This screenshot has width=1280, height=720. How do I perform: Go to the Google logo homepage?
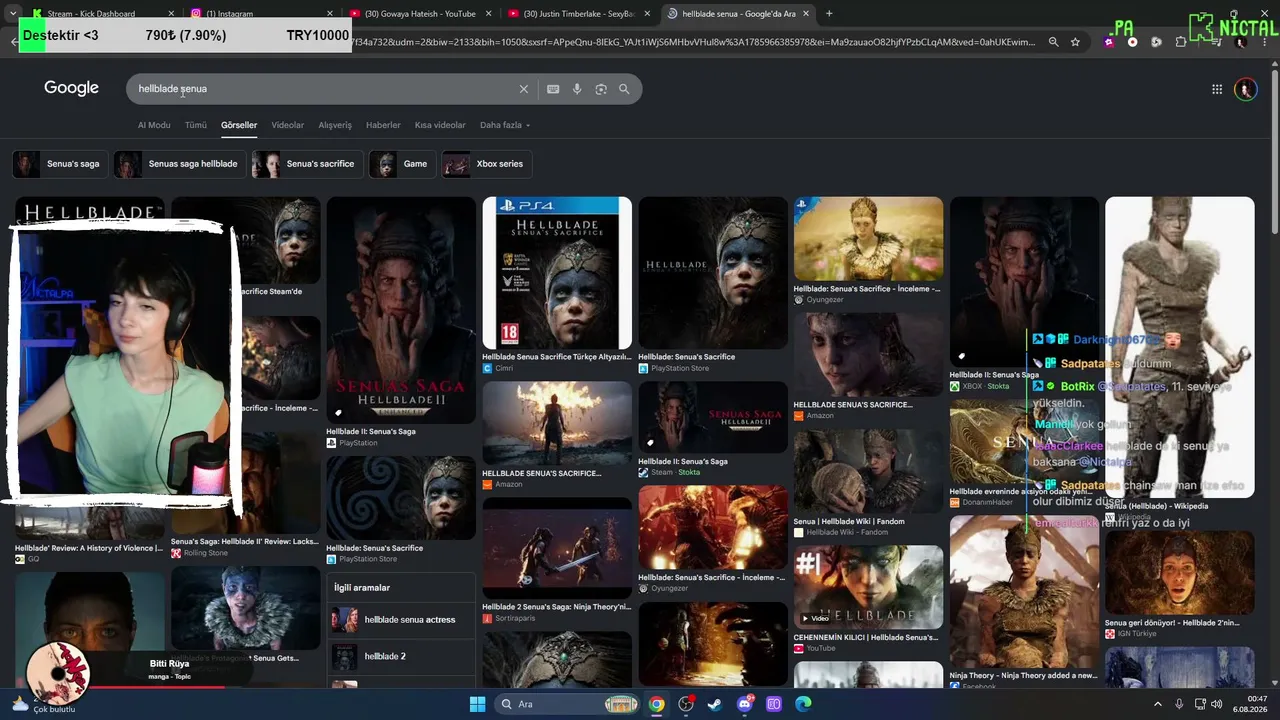point(71,88)
